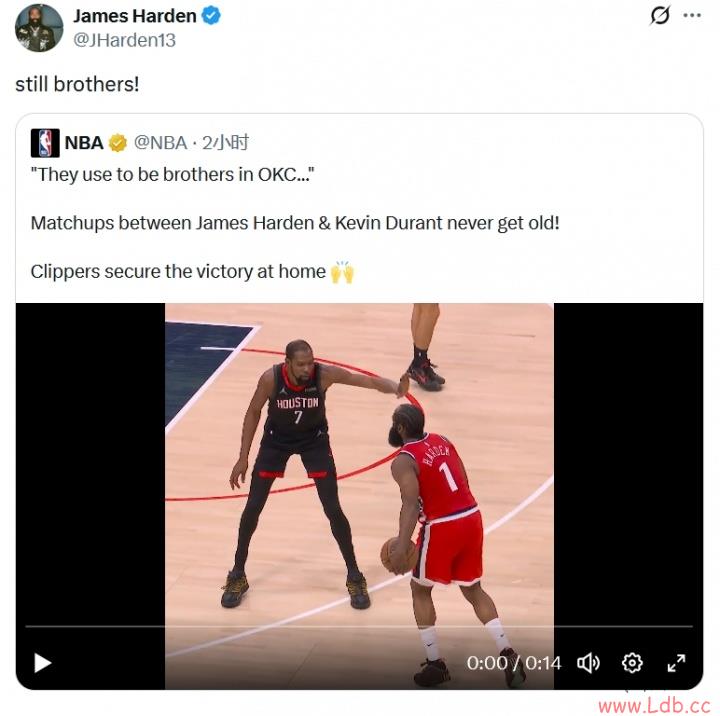Open the James Harden display name link
The width and height of the screenshot is (720, 716).
(x=135, y=16)
